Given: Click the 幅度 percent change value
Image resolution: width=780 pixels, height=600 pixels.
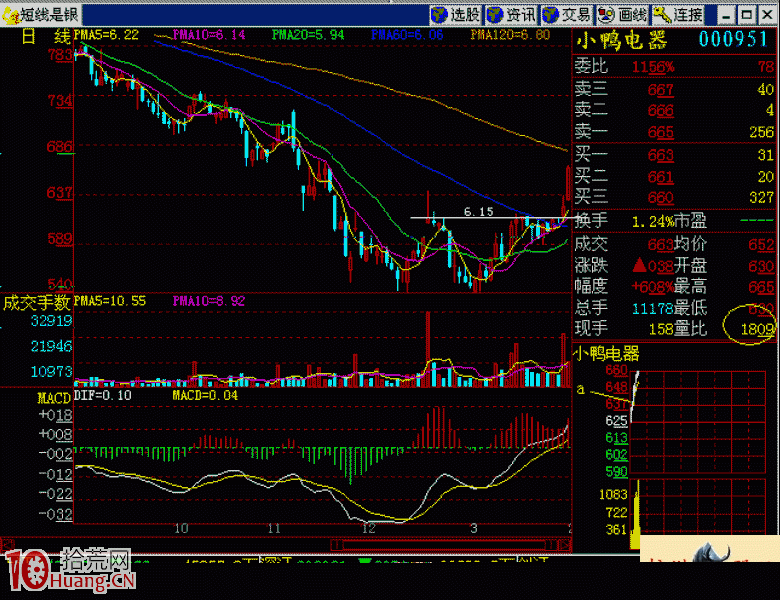Looking at the screenshot, I should coord(653,287).
